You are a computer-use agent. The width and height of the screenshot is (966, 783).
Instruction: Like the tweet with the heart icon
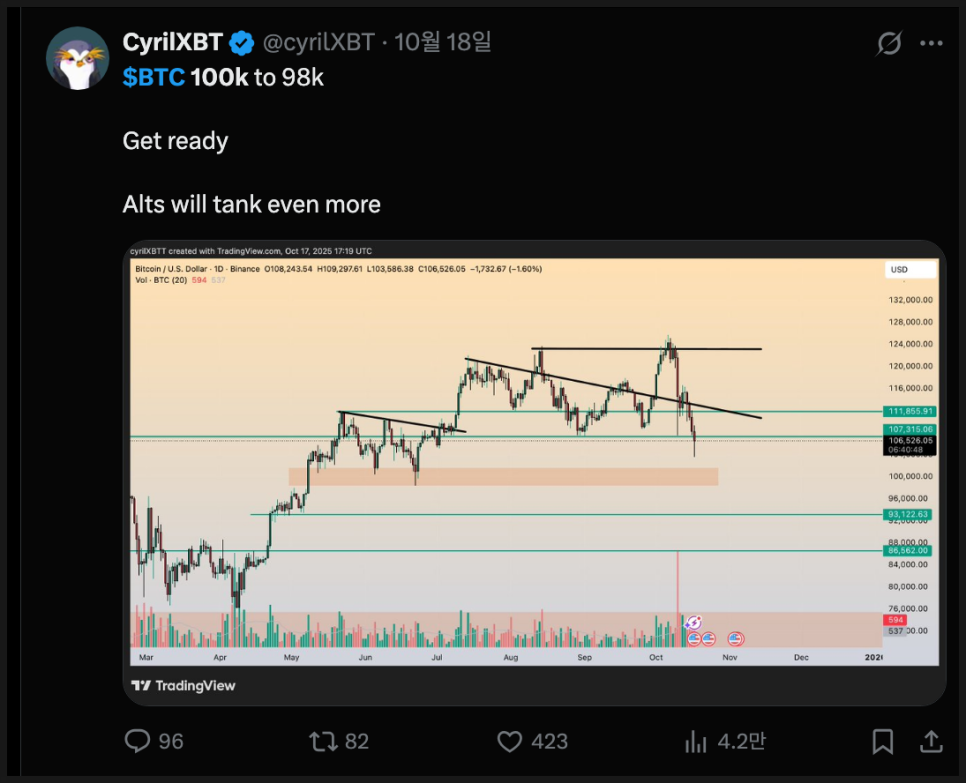pyautogui.click(x=510, y=741)
